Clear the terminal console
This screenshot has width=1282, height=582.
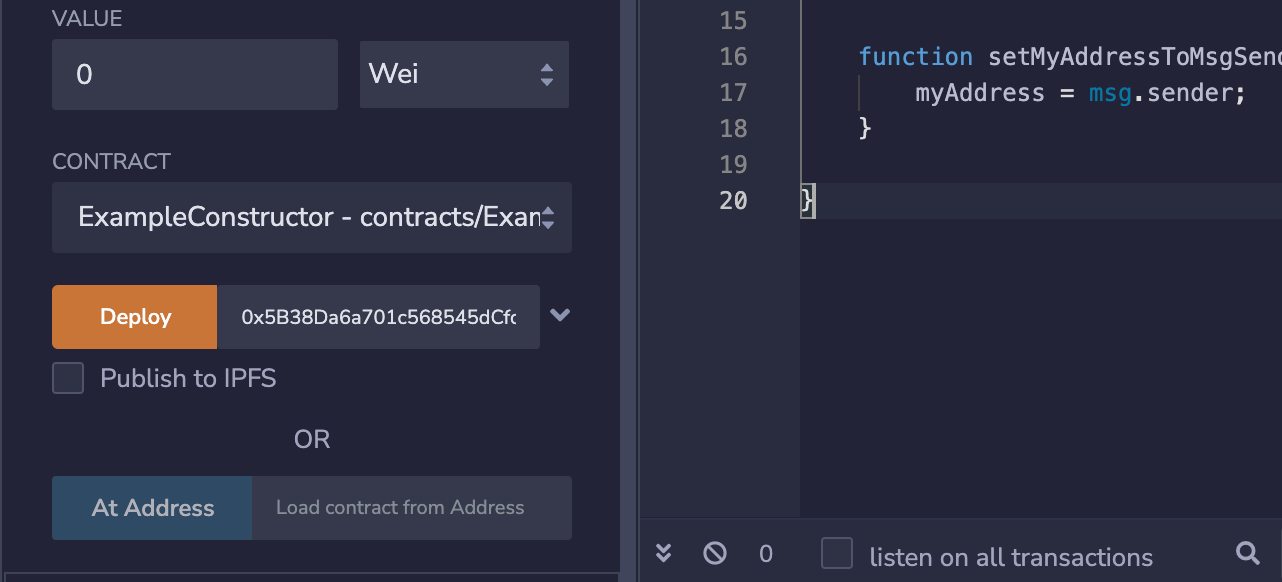point(714,553)
